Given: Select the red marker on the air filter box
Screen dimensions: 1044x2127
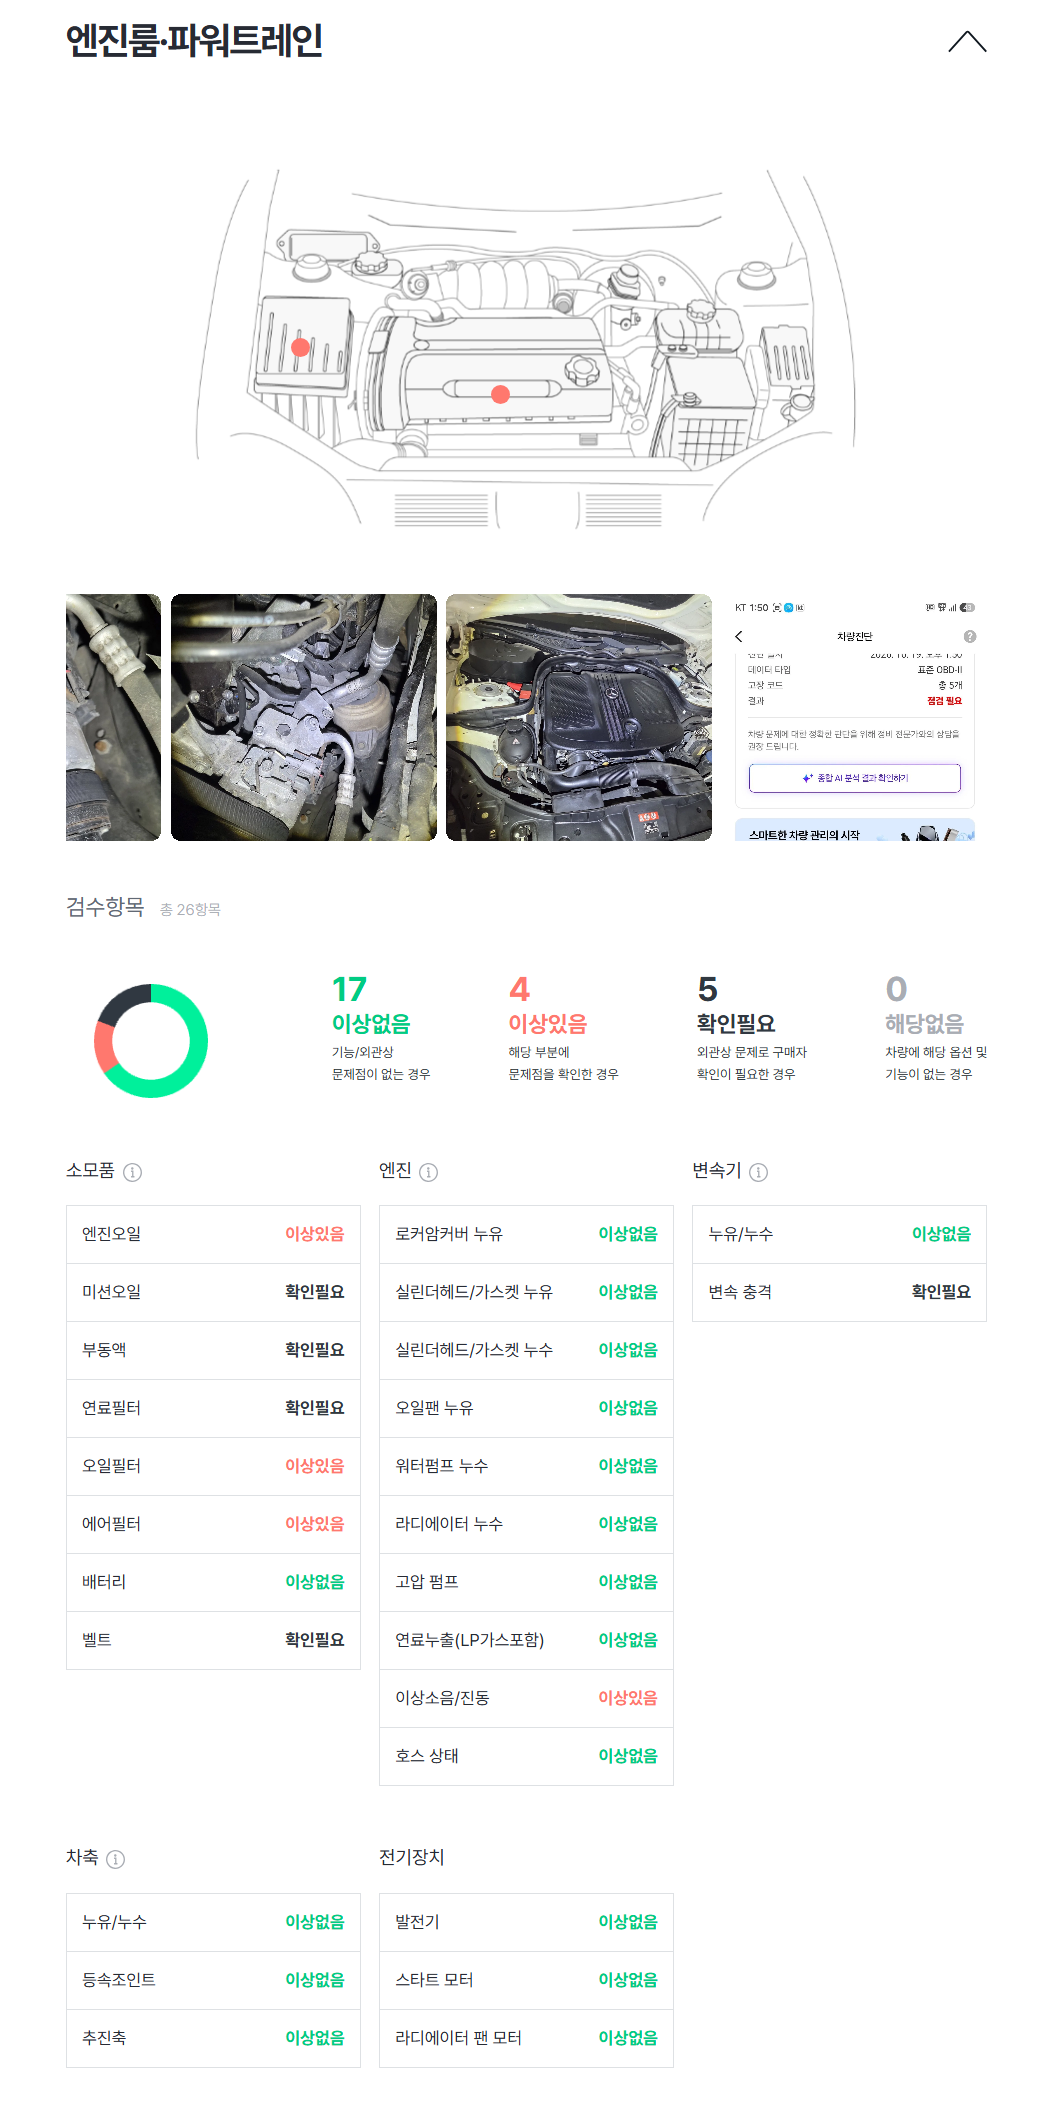Looking at the screenshot, I should pyautogui.click(x=300, y=347).
